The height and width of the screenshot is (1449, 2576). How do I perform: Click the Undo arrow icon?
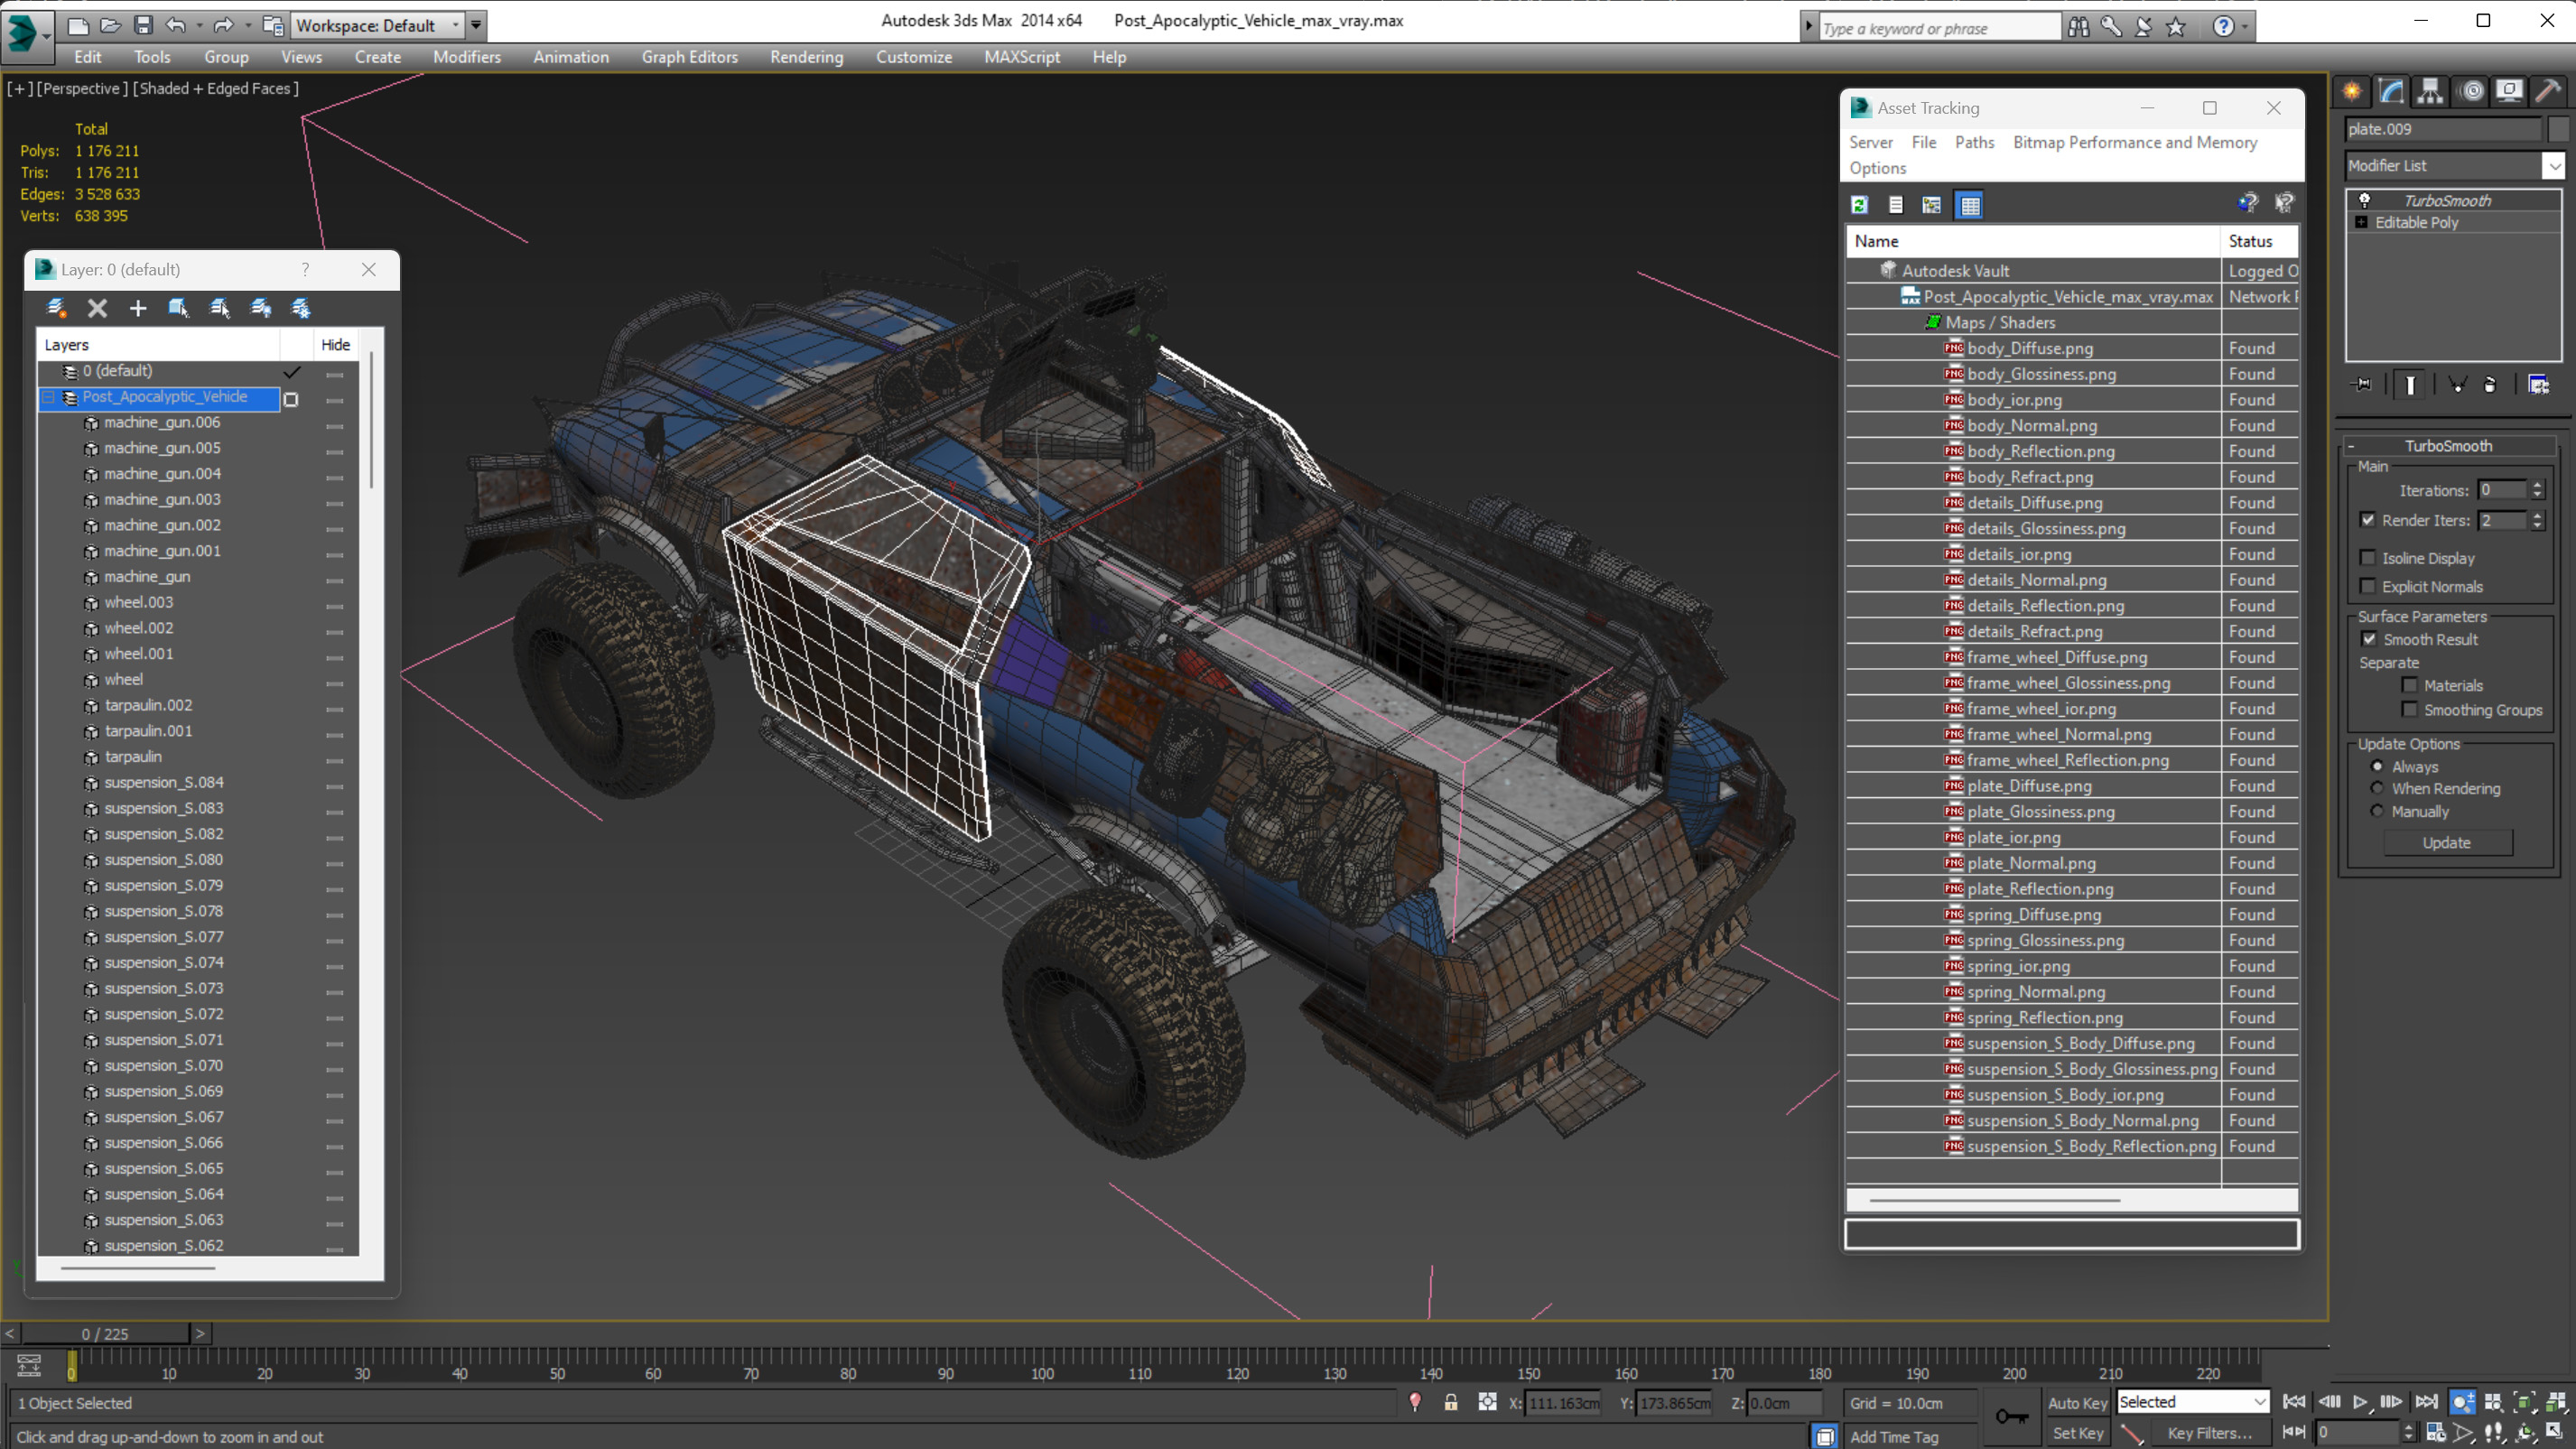click(175, 25)
